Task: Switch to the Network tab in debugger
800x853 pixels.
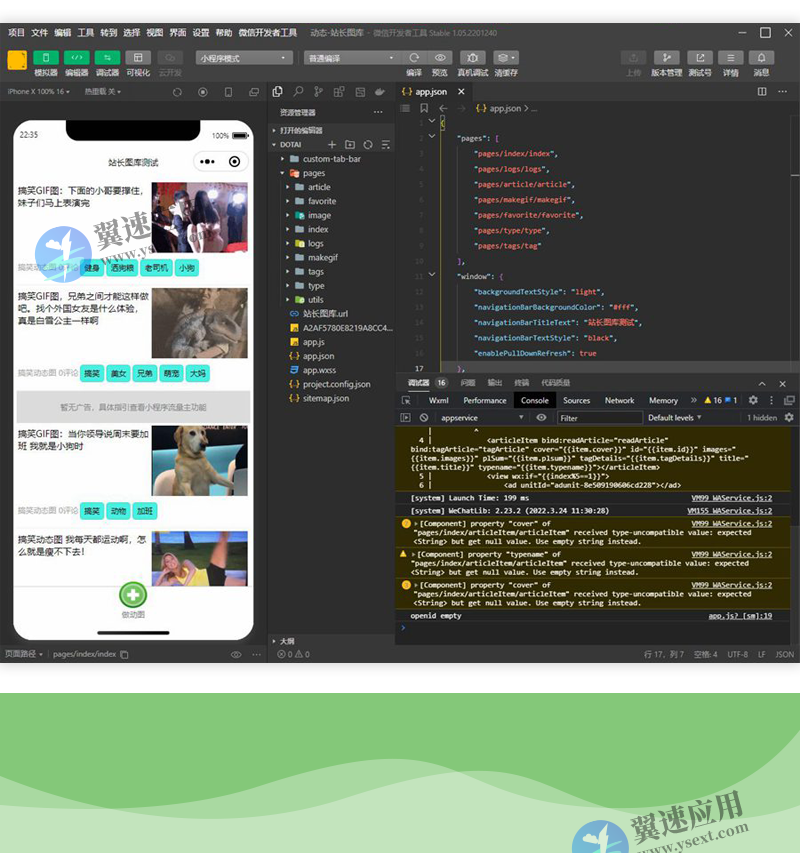Action: [620, 400]
